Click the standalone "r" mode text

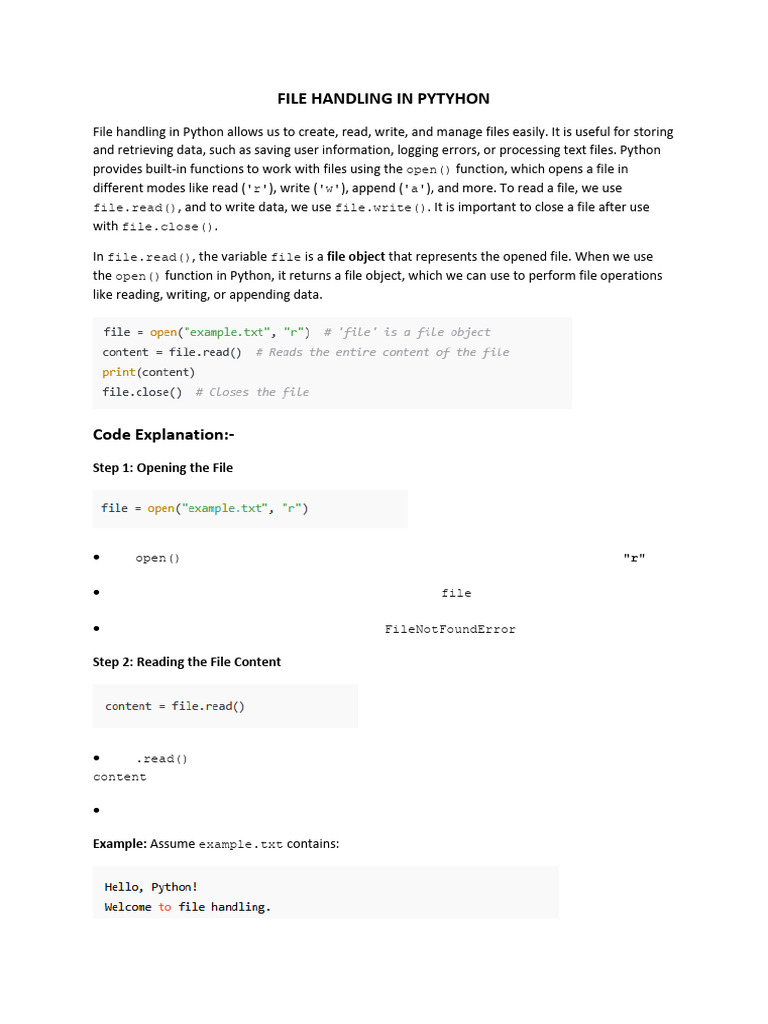[x=634, y=558]
